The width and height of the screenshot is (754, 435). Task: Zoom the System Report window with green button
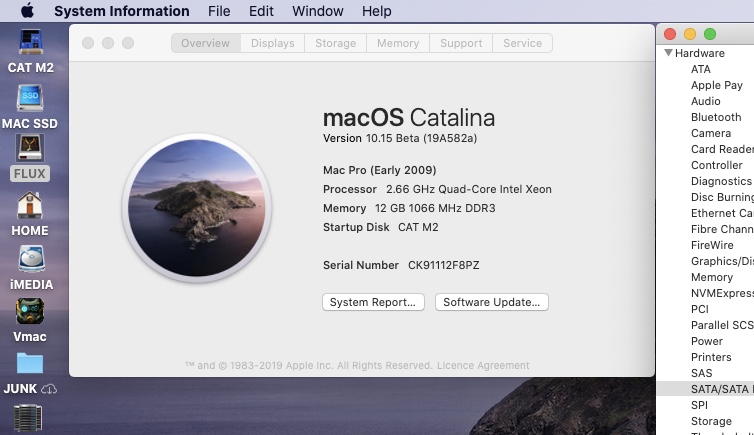coord(710,34)
